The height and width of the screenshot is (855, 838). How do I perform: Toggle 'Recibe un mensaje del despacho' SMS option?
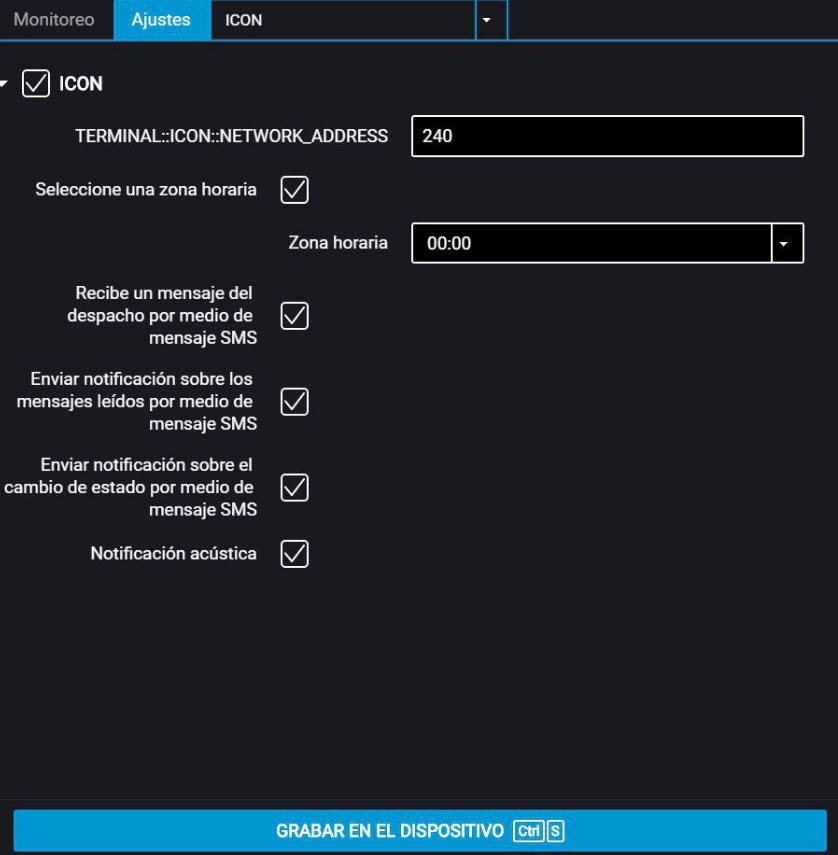click(x=294, y=315)
